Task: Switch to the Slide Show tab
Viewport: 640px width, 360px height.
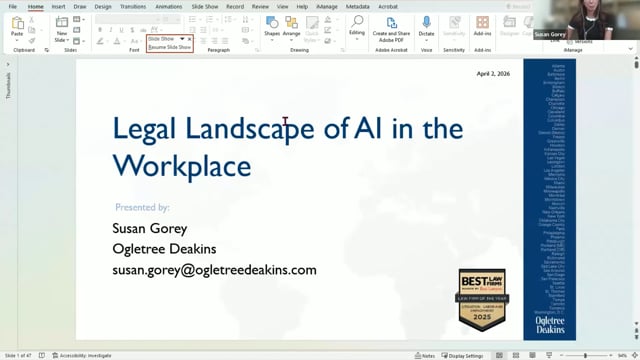Action: tap(205, 7)
